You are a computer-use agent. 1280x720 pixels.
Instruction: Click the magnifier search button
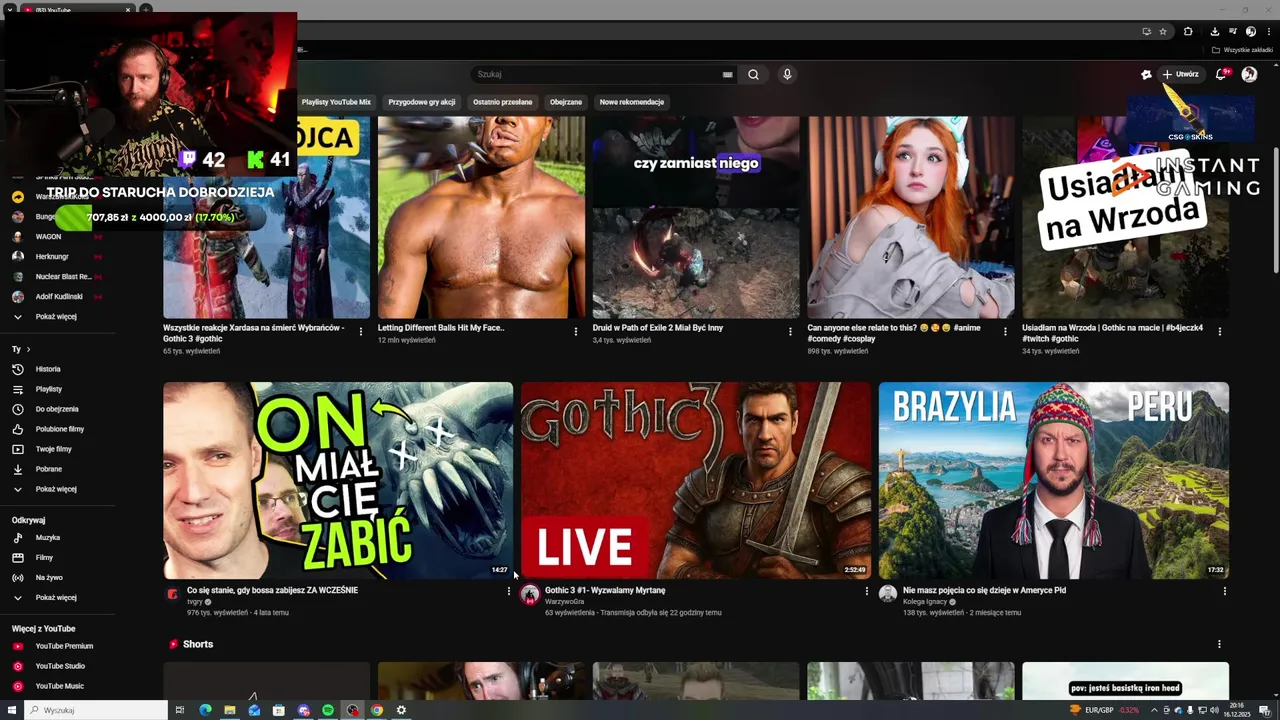[753, 74]
